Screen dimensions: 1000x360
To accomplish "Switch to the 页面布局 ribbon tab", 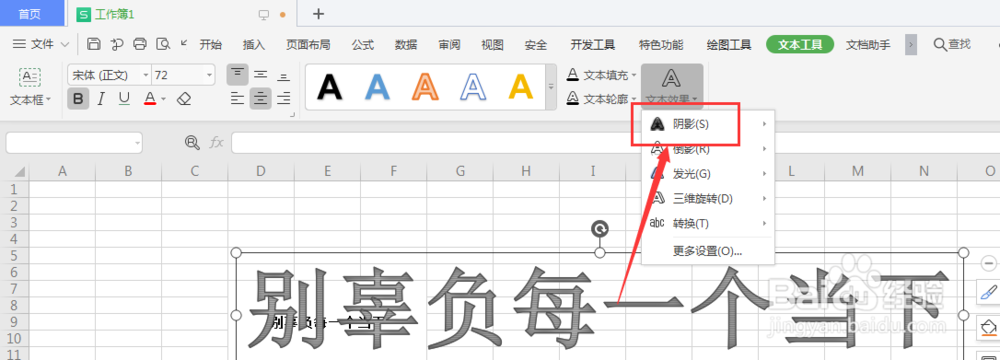I will [x=308, y=44].
